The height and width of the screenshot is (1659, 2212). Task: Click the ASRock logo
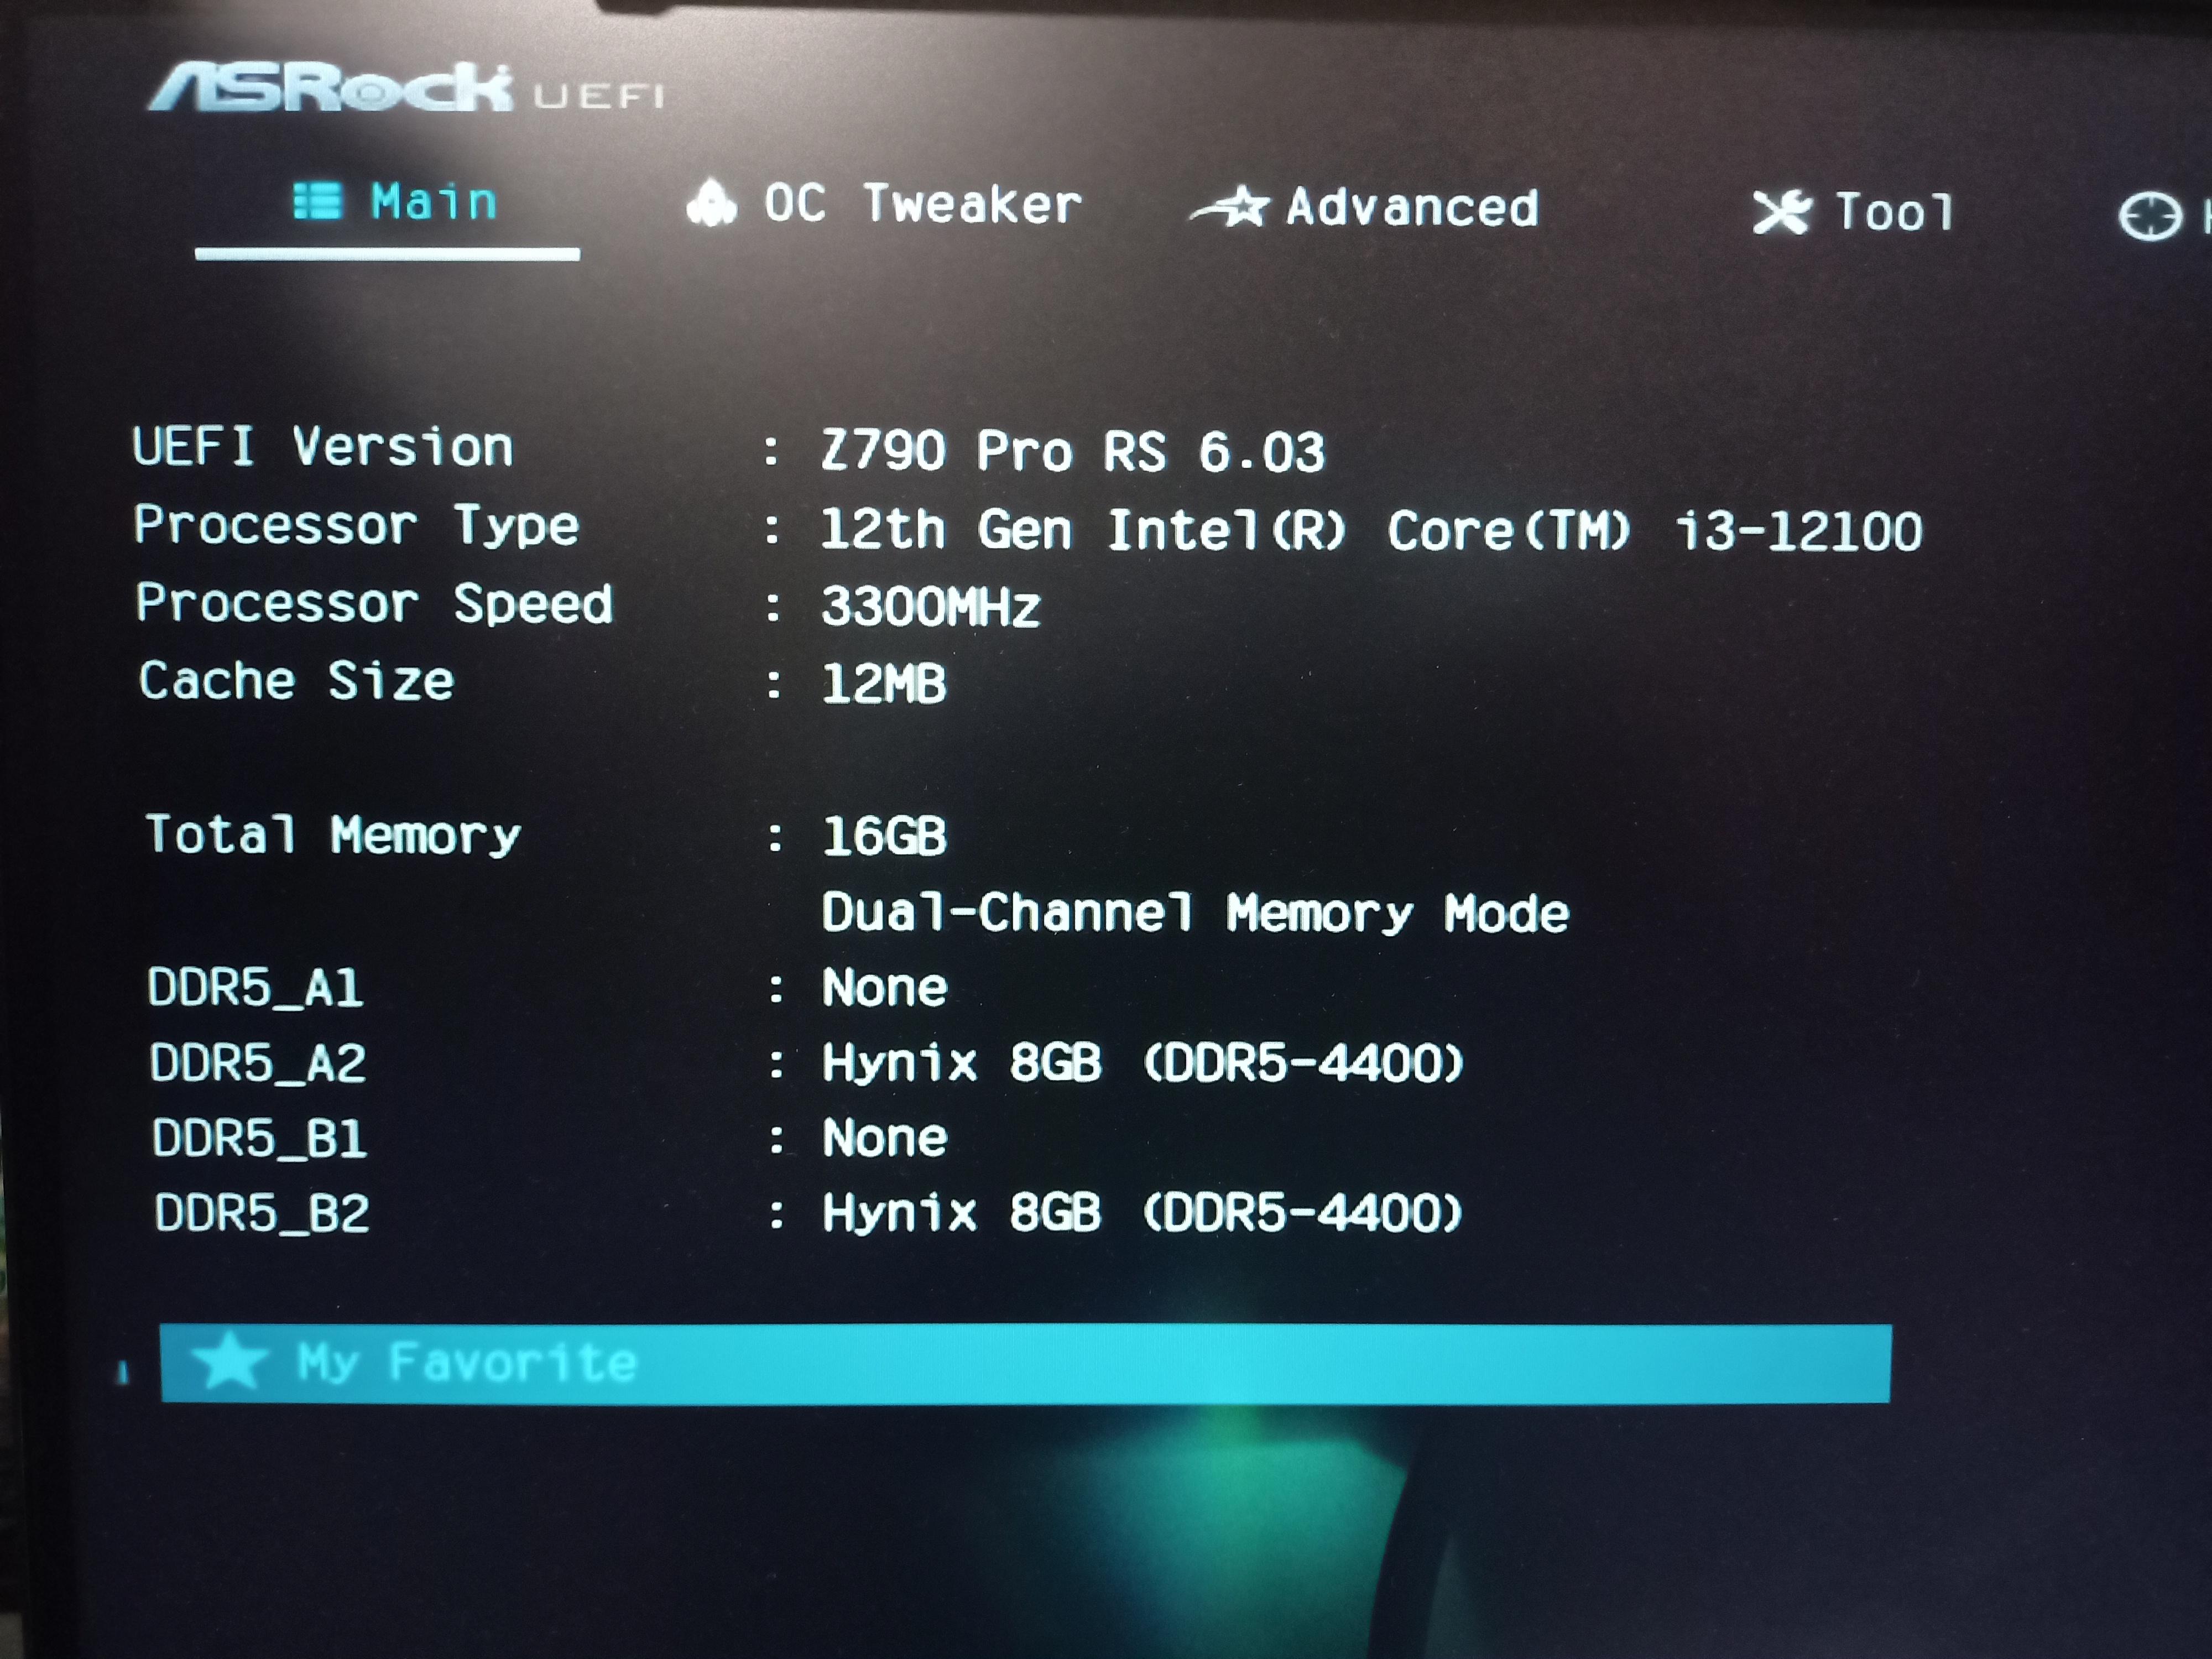[x=330, y=87]
